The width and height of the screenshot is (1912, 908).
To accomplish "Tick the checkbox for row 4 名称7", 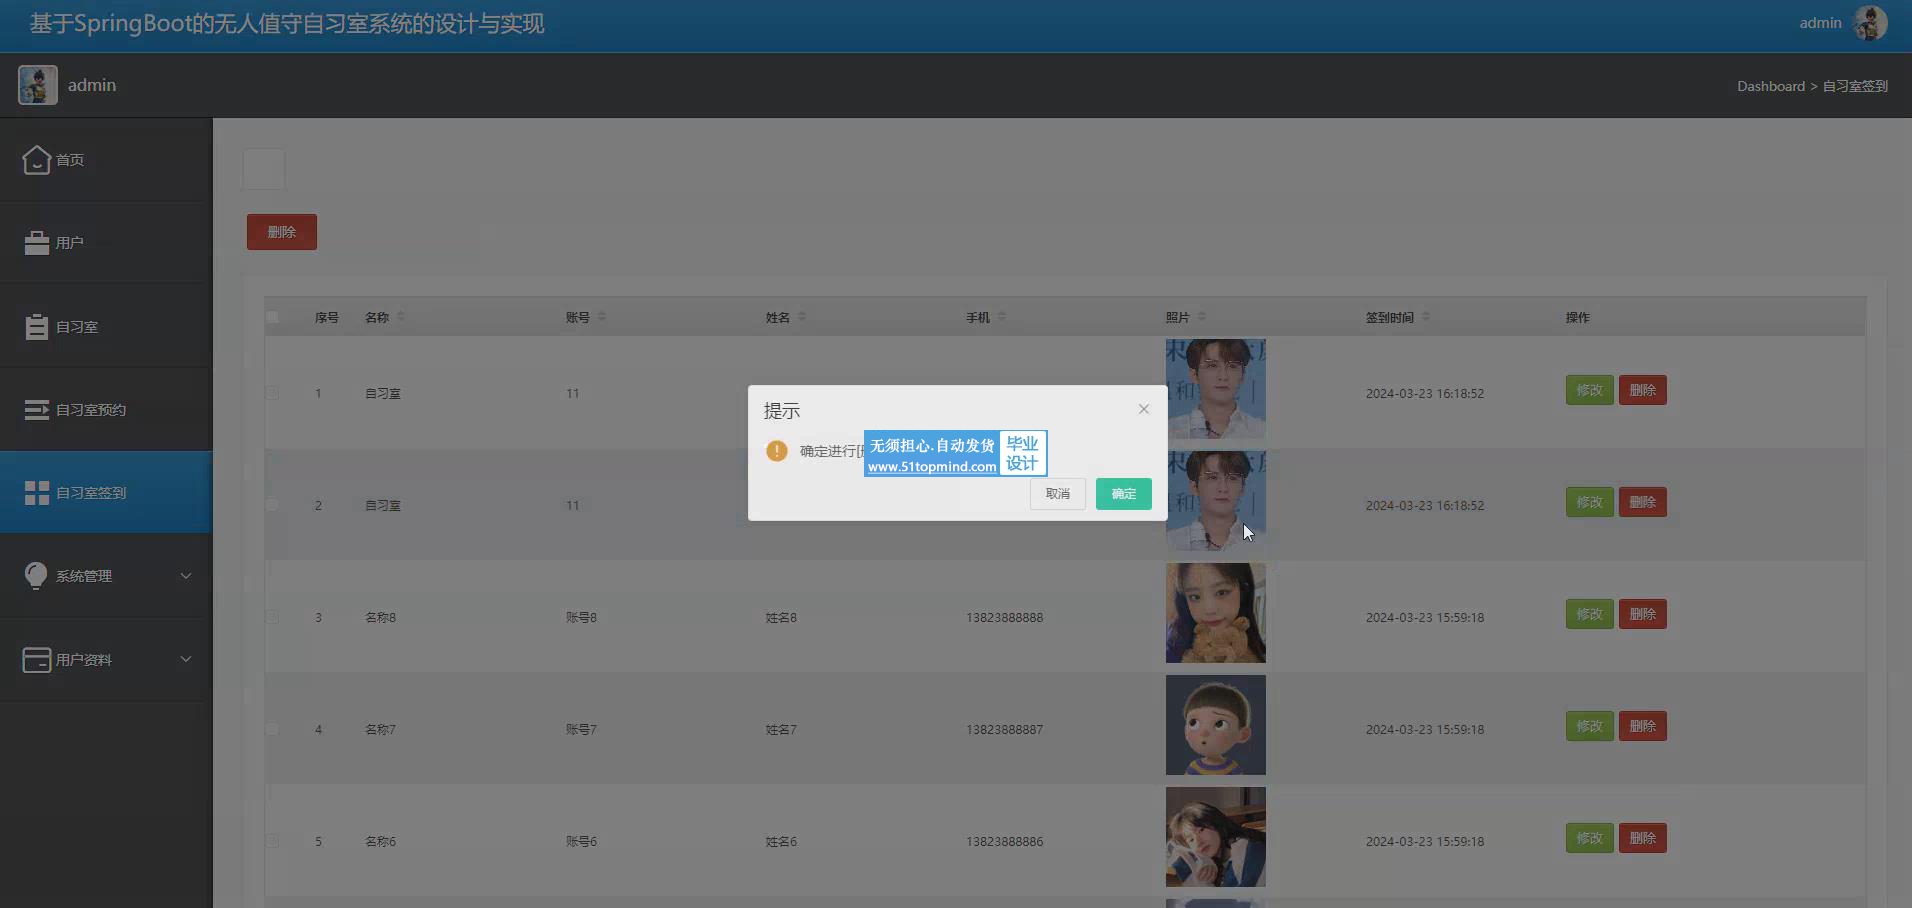I will 272,729.
